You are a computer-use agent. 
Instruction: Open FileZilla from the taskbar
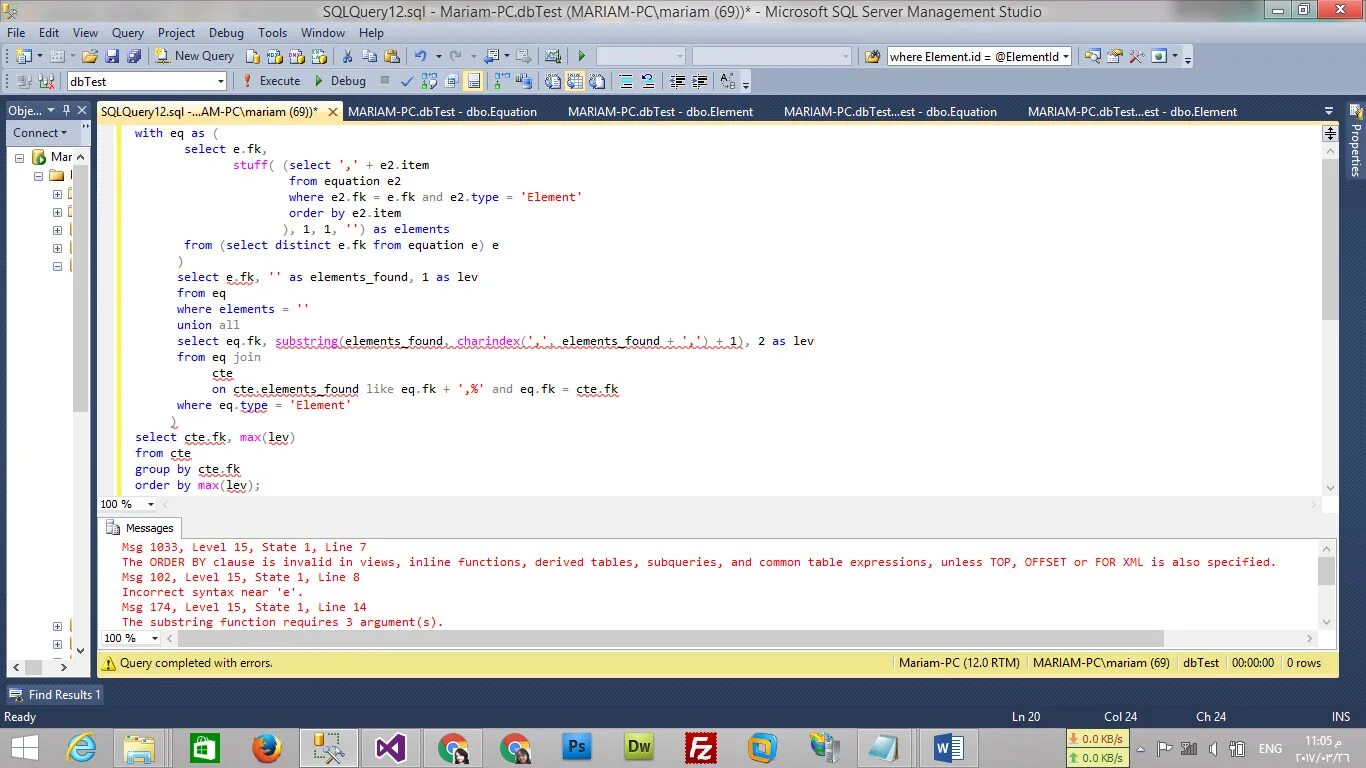(701, 747)
